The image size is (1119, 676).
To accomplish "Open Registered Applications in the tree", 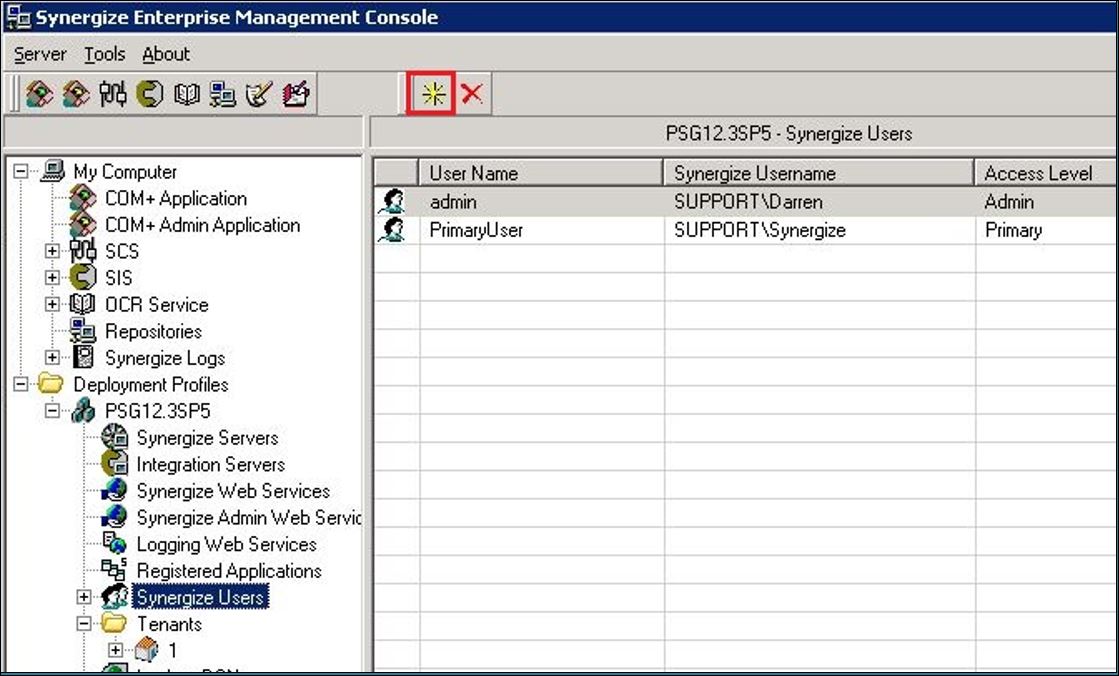I will click(x=229, y=571).
